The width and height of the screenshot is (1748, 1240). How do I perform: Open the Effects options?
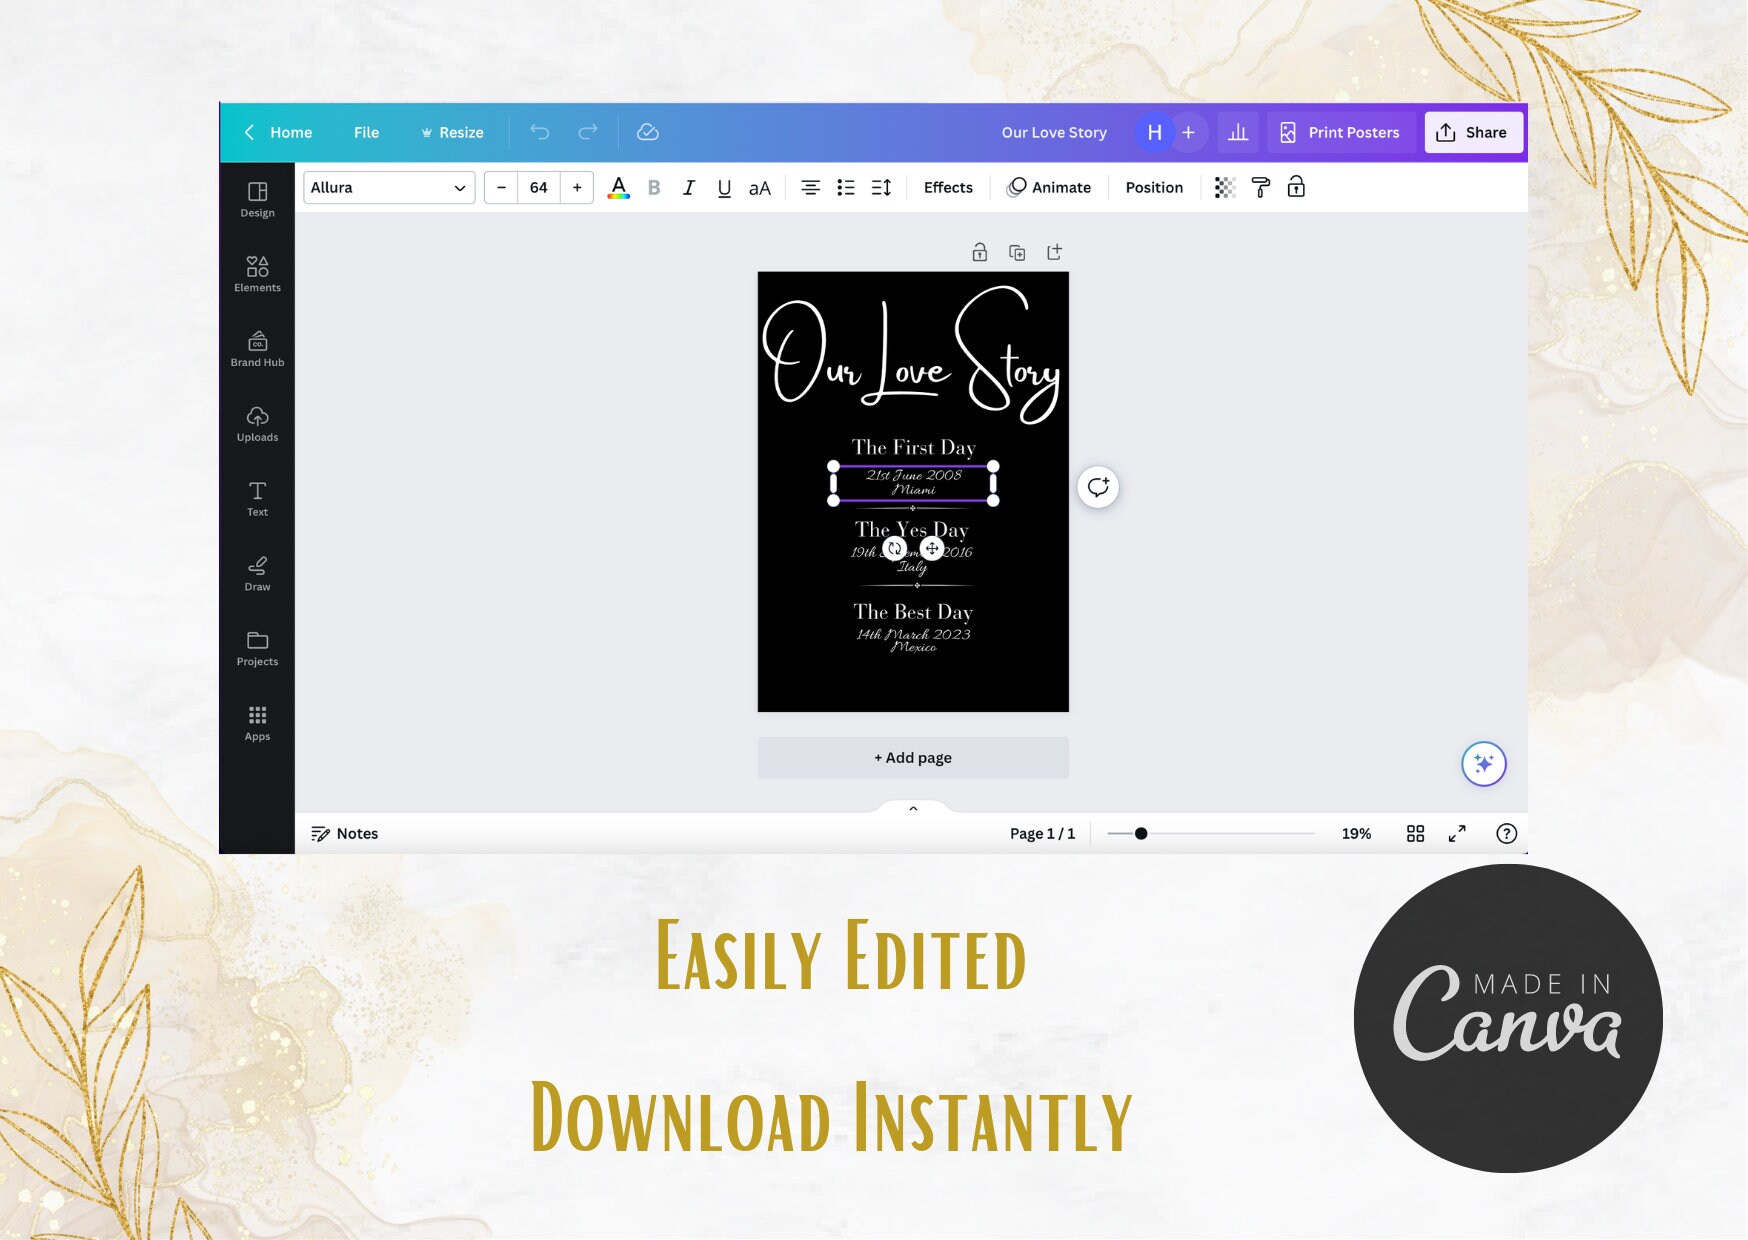(x=948, y=187)
